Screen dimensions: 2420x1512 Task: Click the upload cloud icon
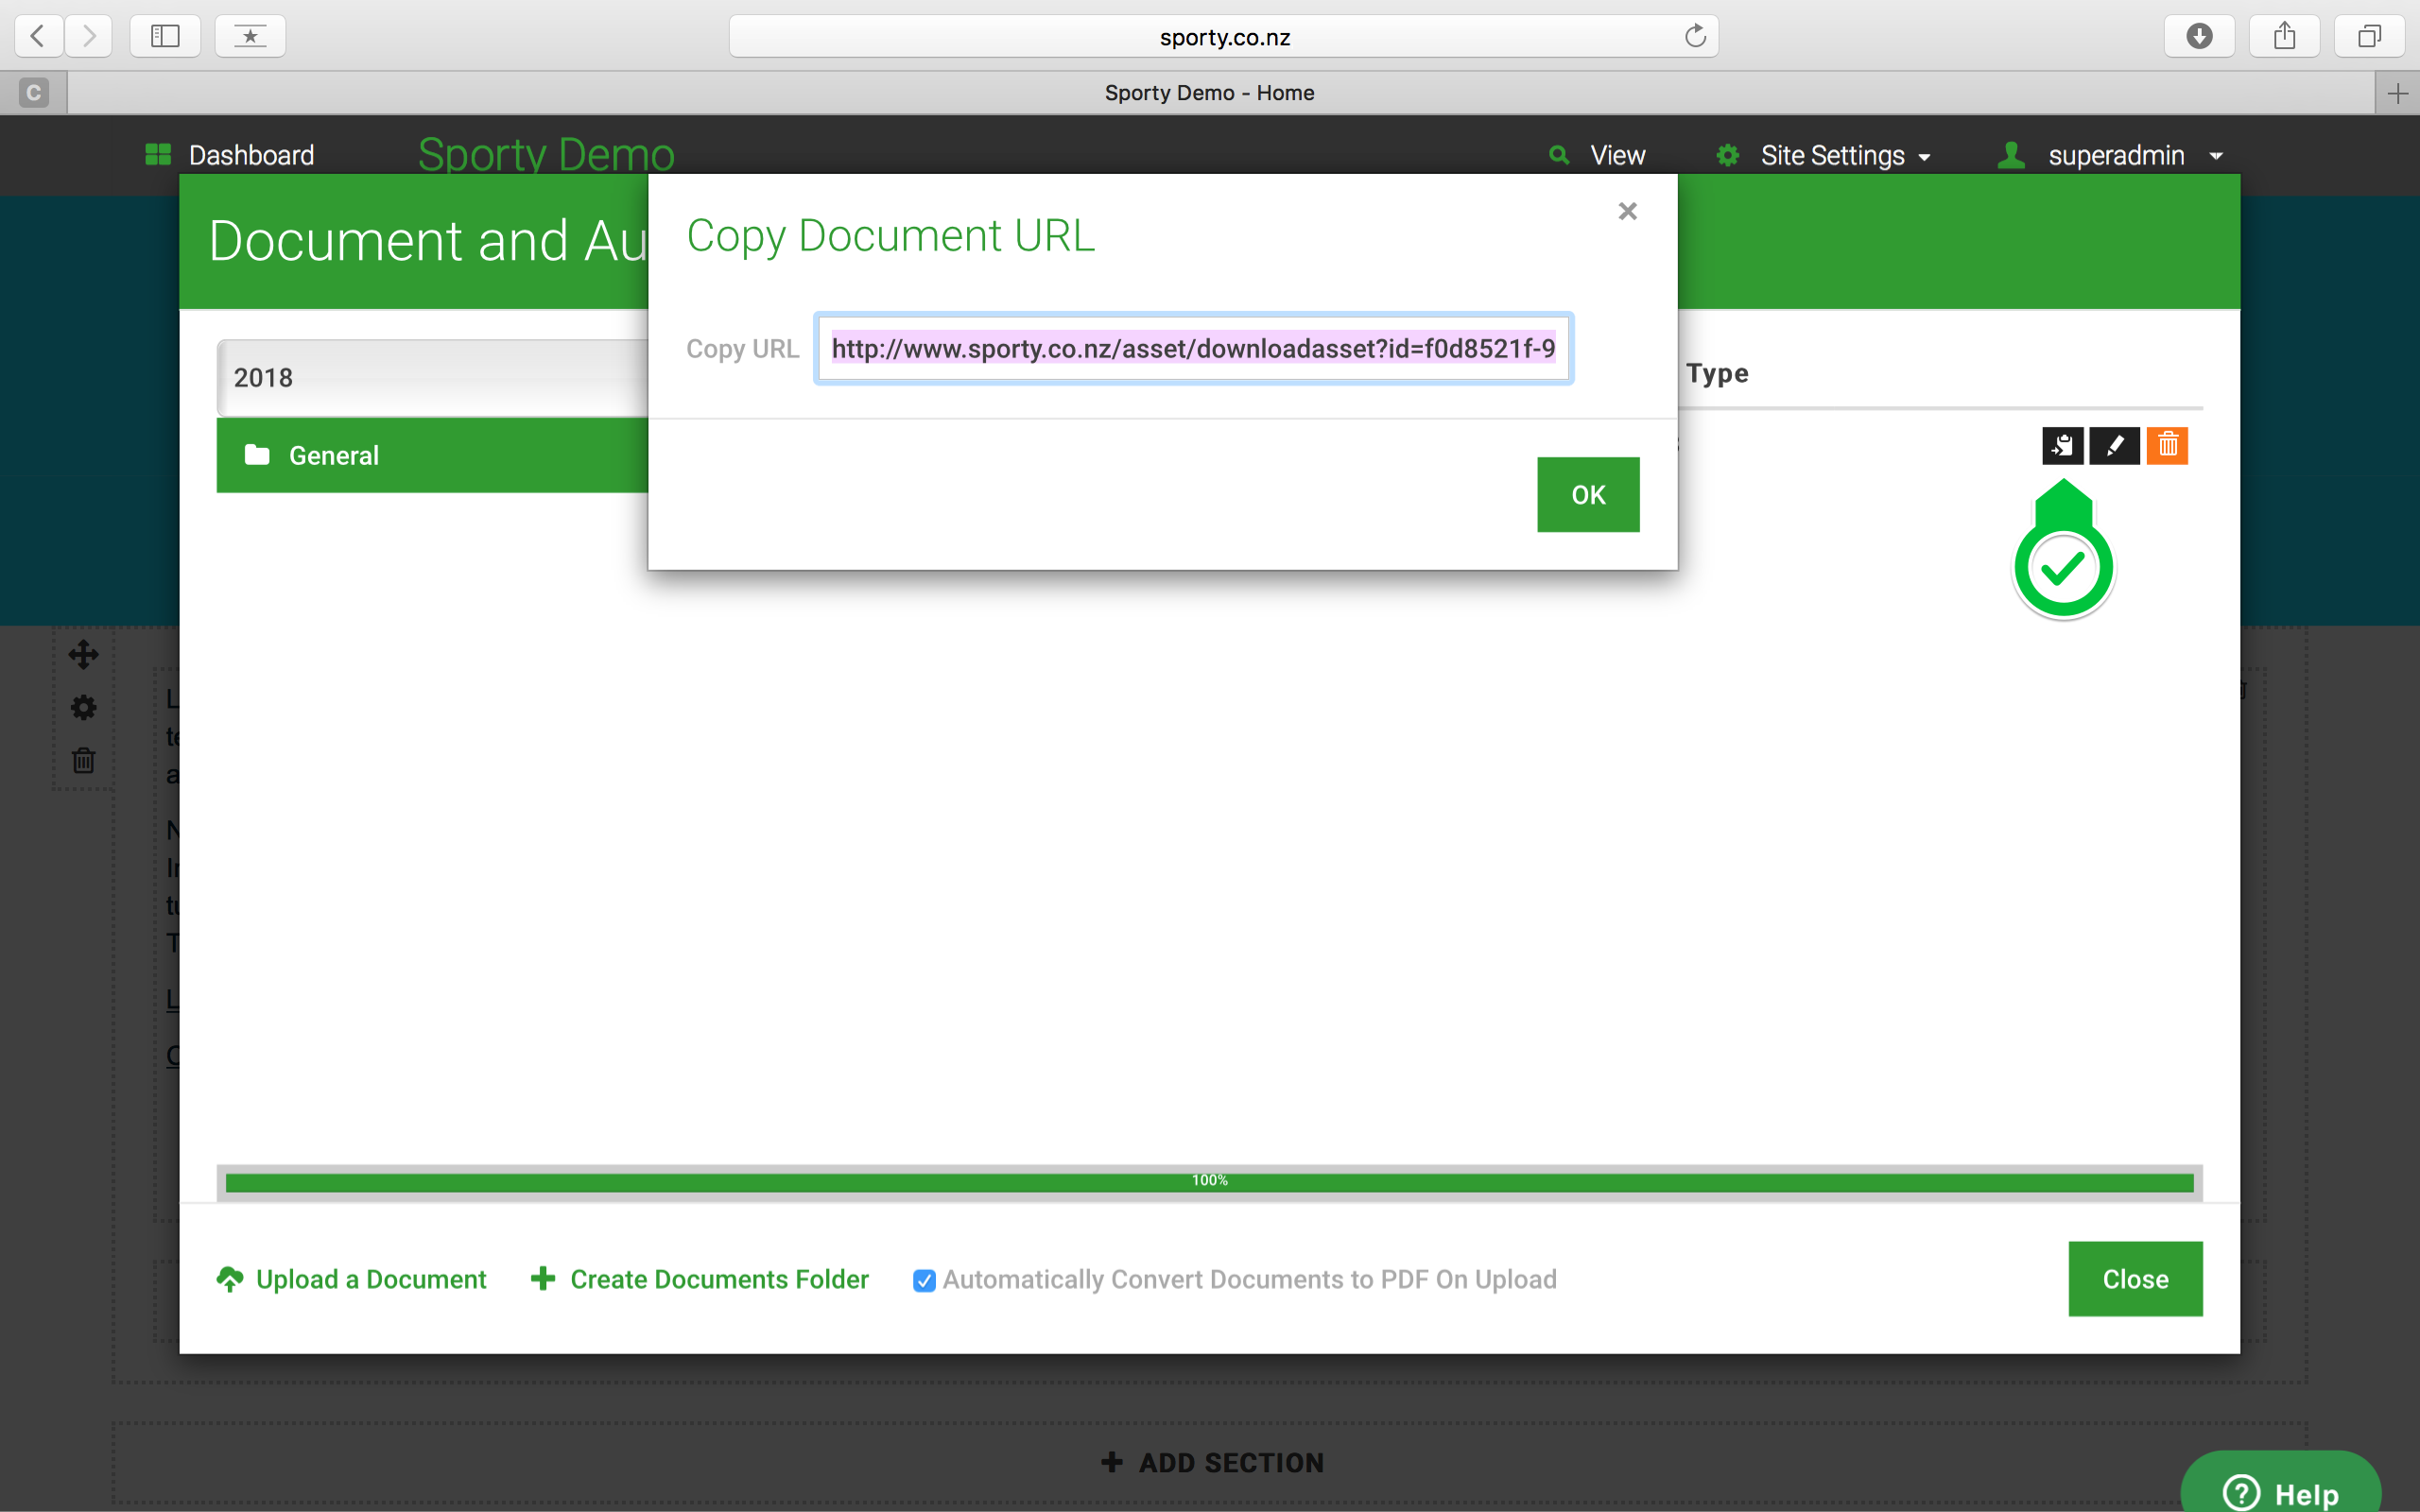point(230,1279)
